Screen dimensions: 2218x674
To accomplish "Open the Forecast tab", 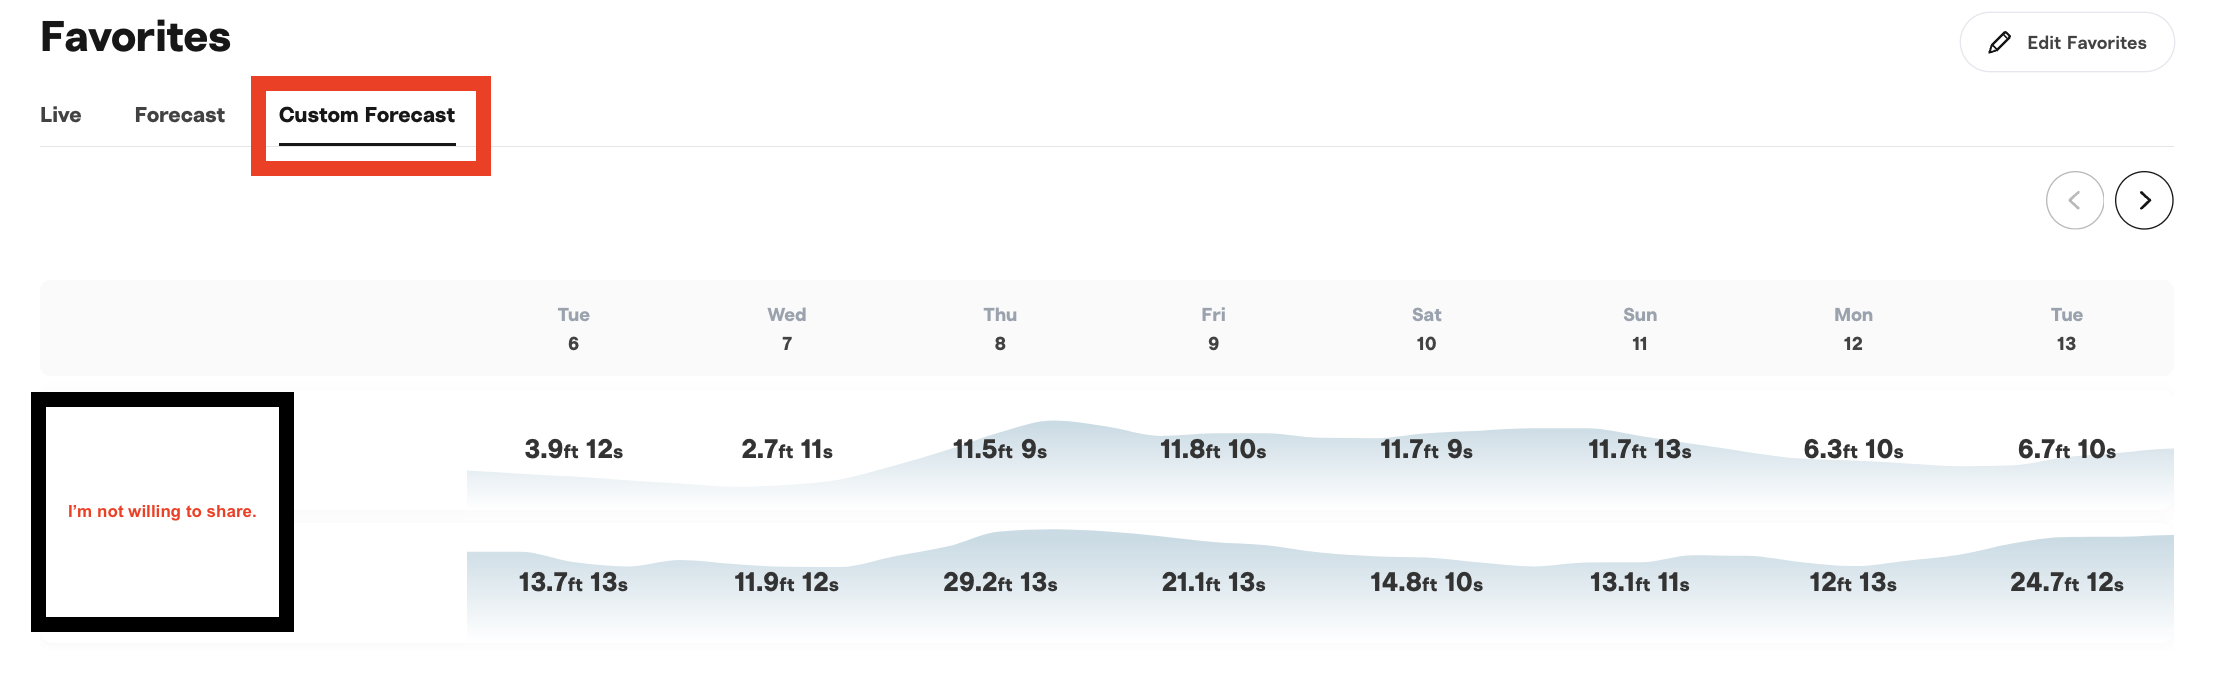I will (x=180, y=115).
